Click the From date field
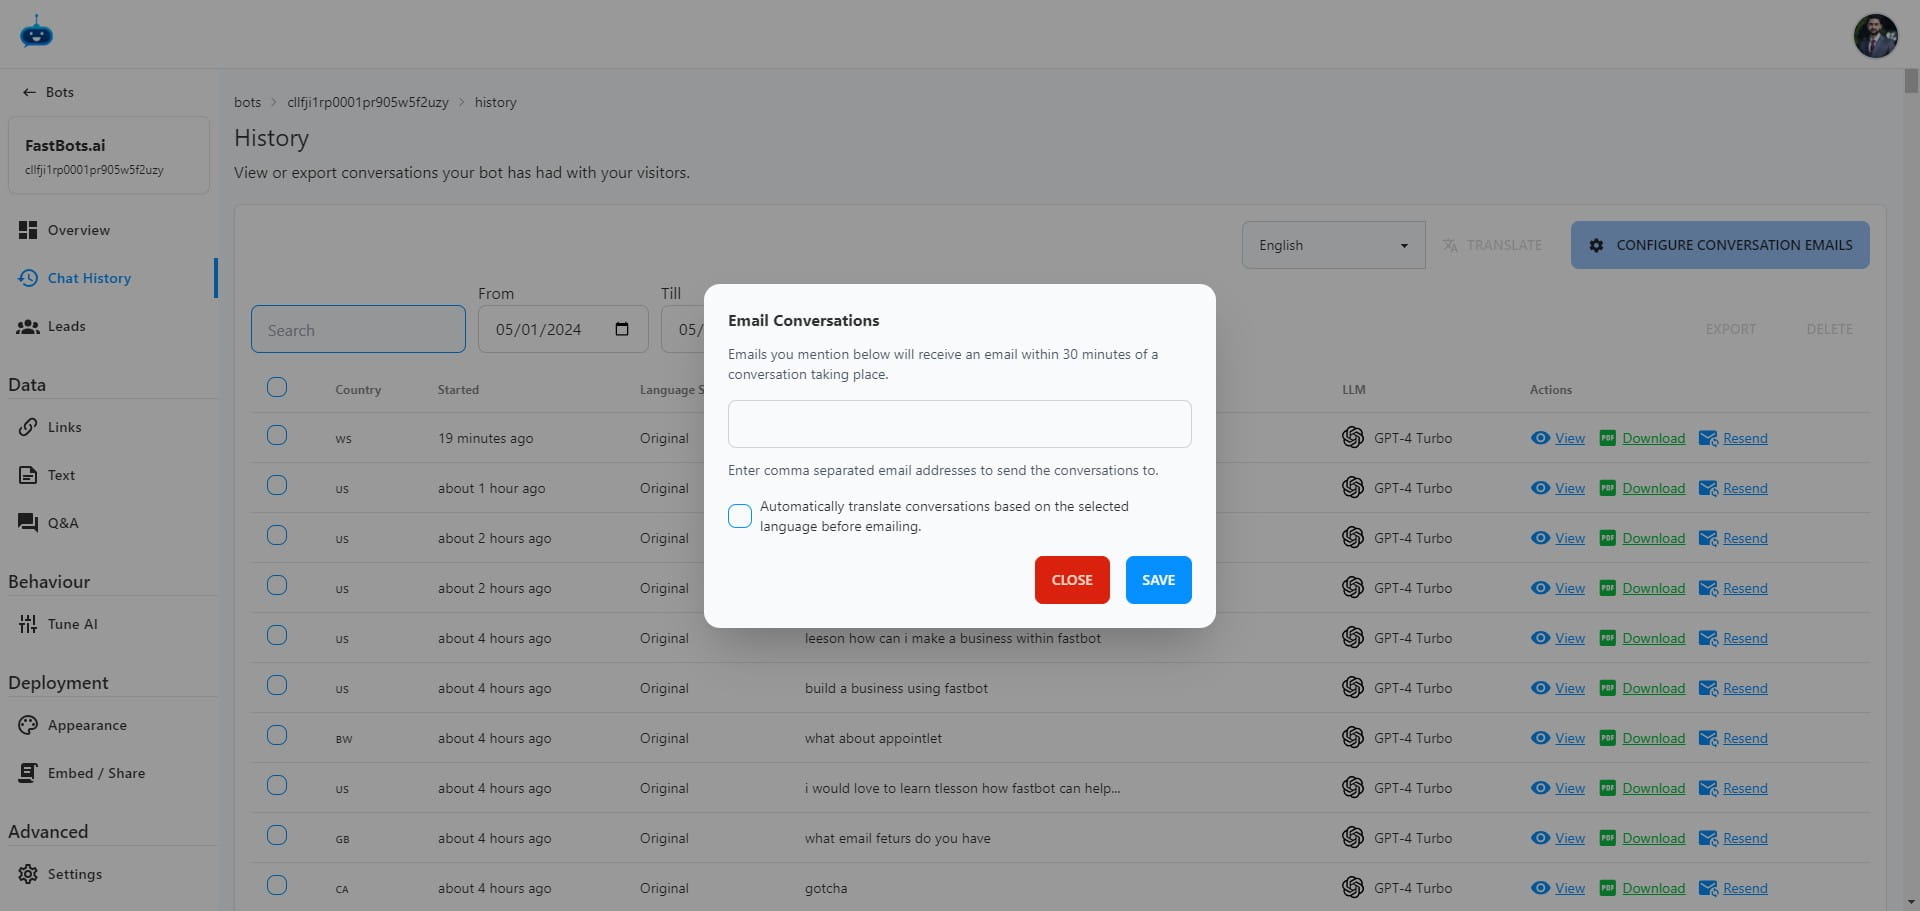 tap(563, 329)
